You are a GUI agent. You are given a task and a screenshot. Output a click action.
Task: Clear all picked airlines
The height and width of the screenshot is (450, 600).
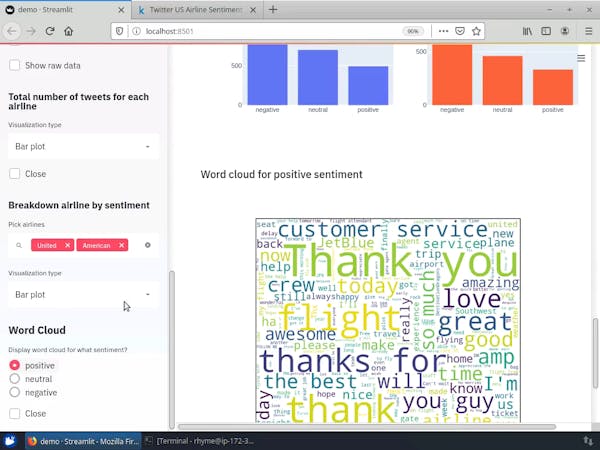[148, 245]
